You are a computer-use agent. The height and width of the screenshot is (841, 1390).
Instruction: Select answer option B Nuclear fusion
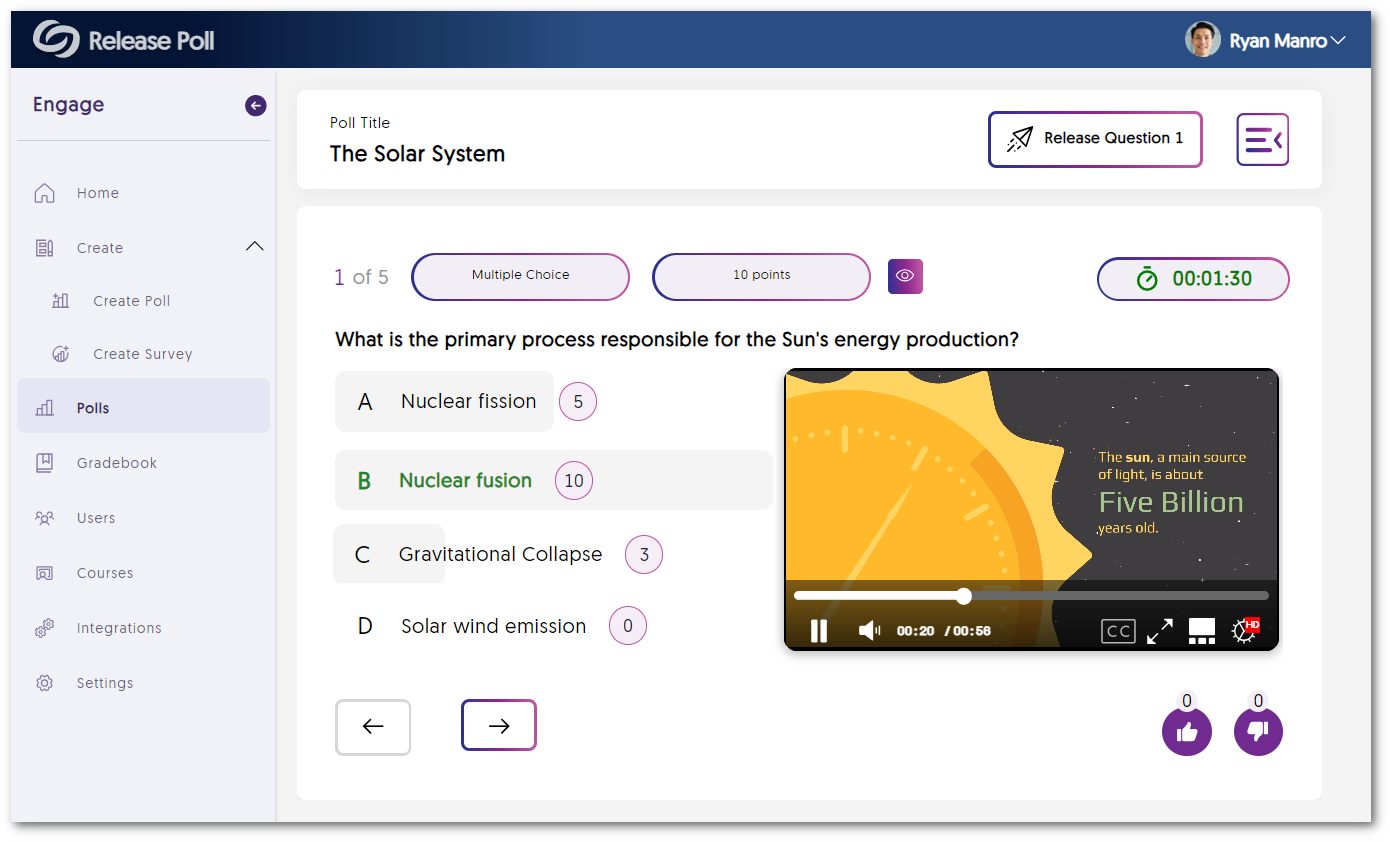pos(465,481)
